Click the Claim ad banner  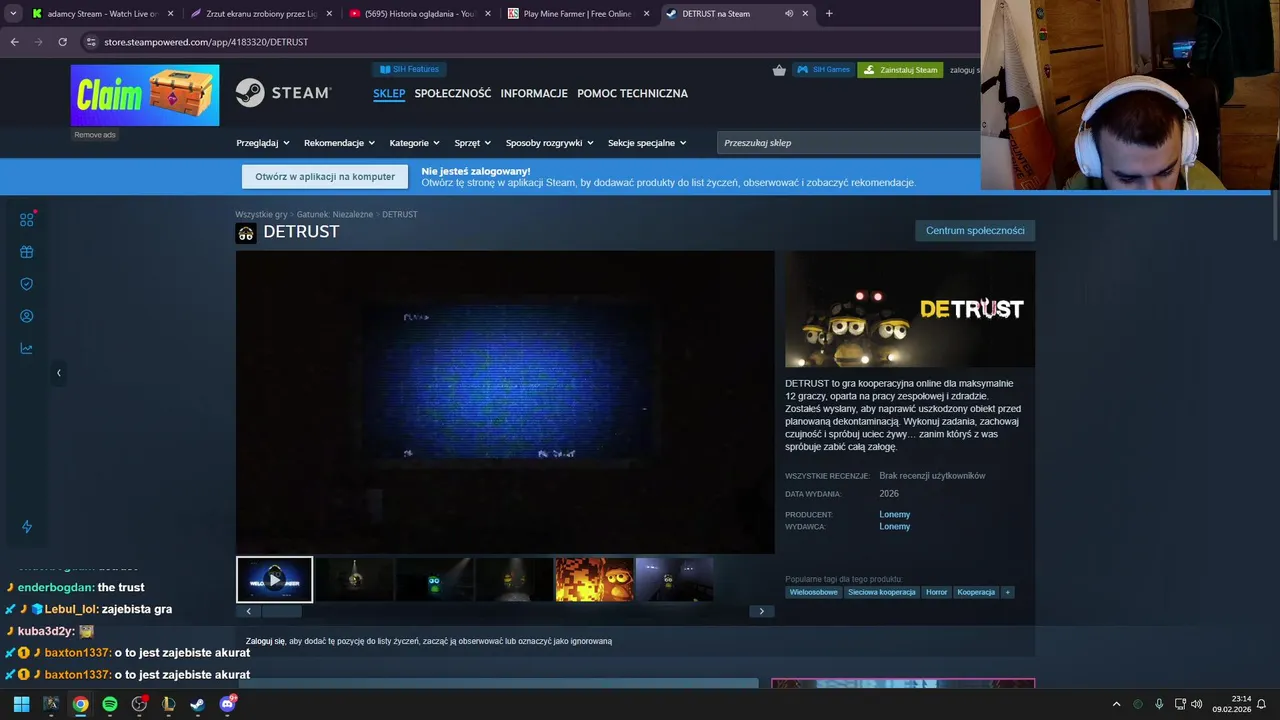coord(145,95)
